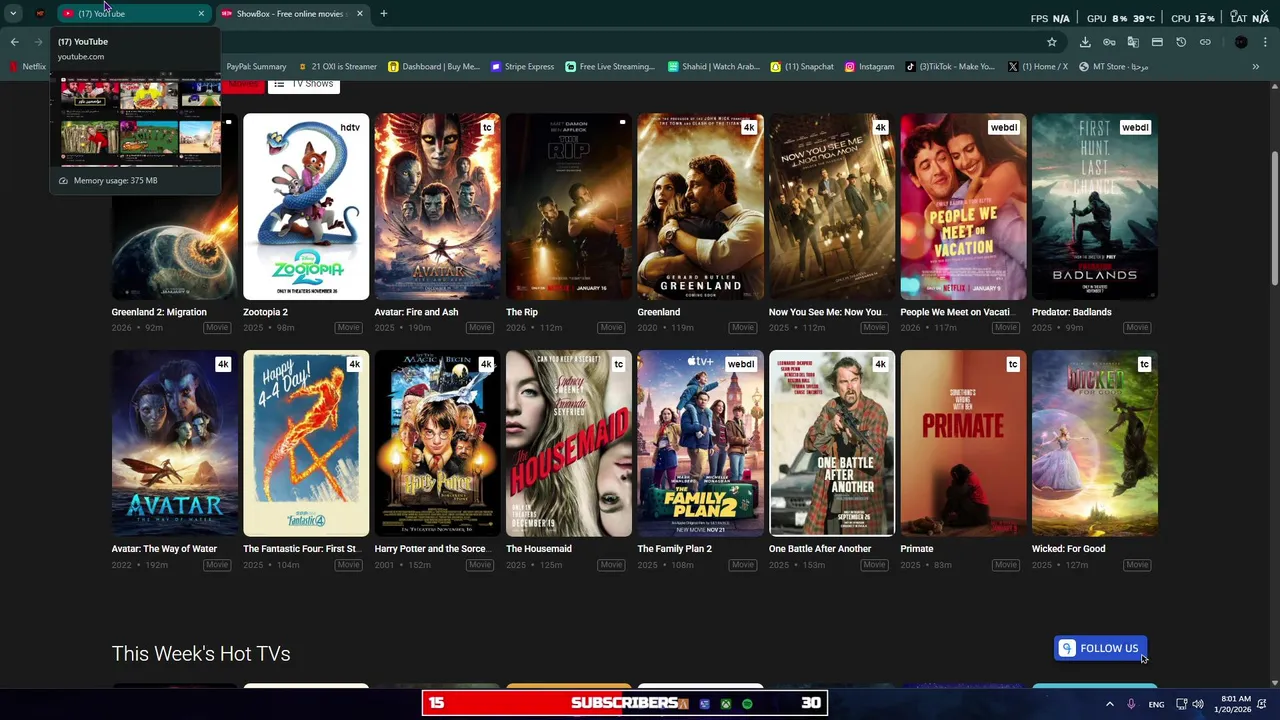Open the Instagram bookmark

tap(870, 67)
